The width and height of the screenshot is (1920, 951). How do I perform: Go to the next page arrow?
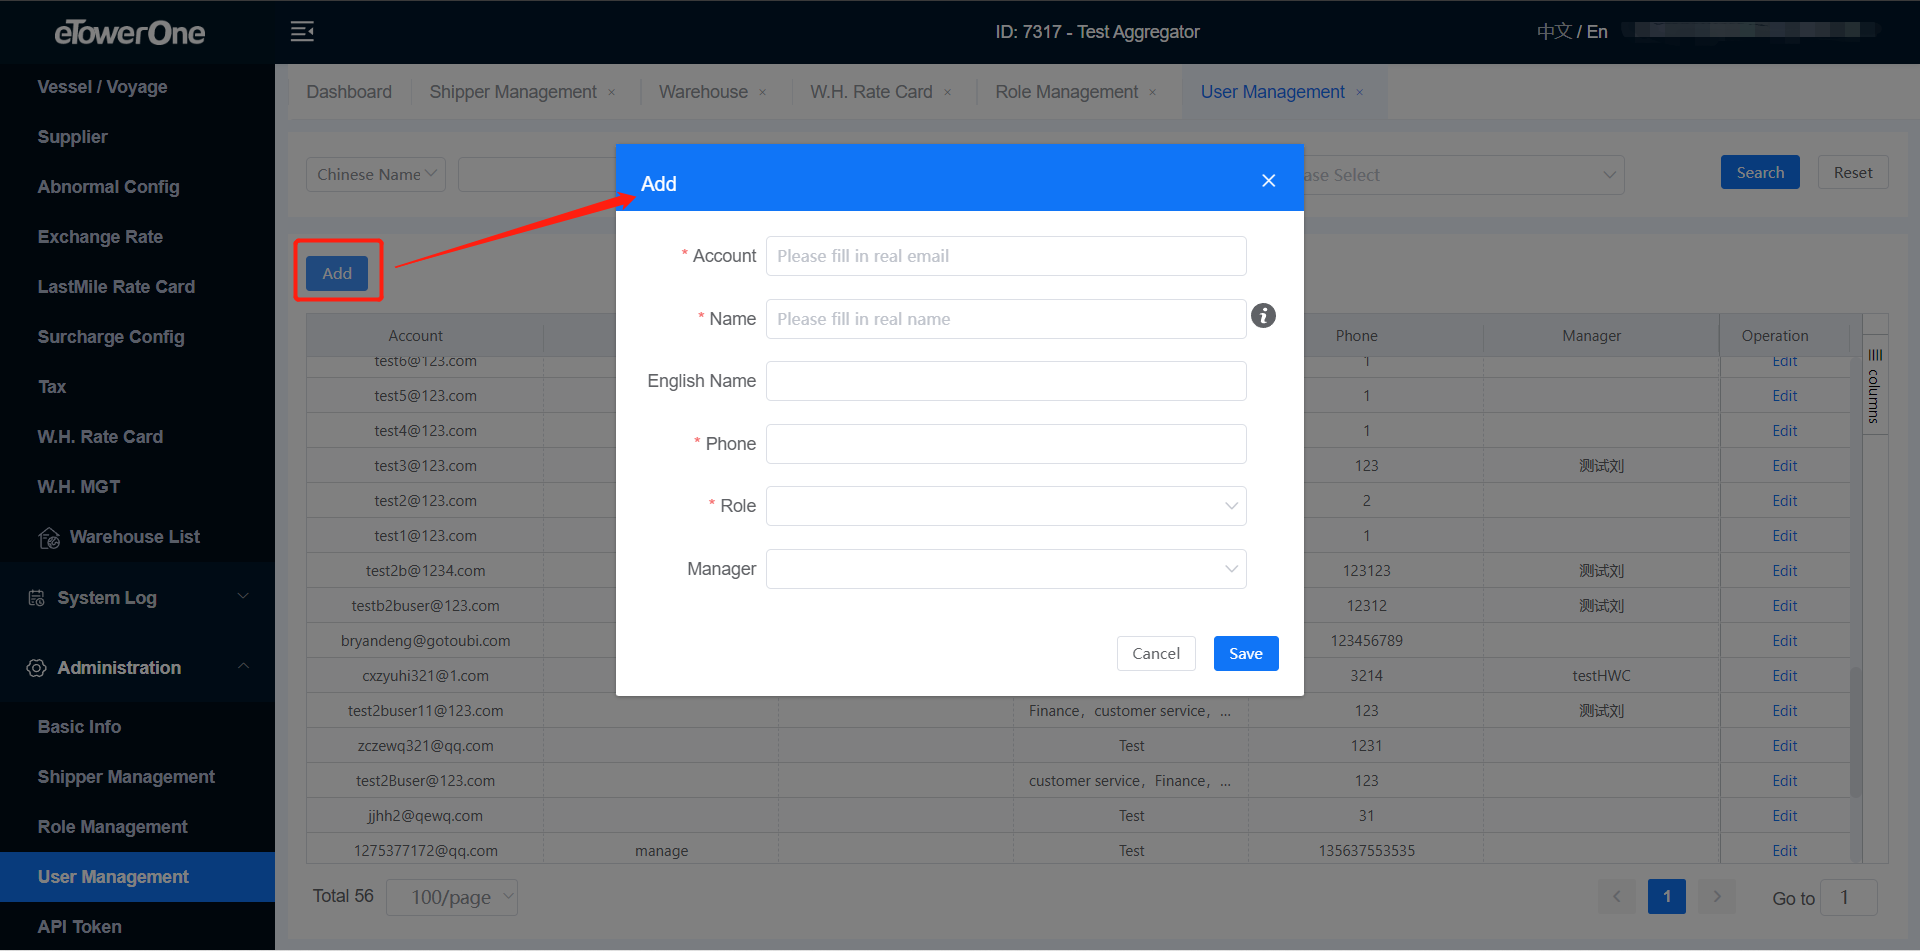[x=1717, y=897]
